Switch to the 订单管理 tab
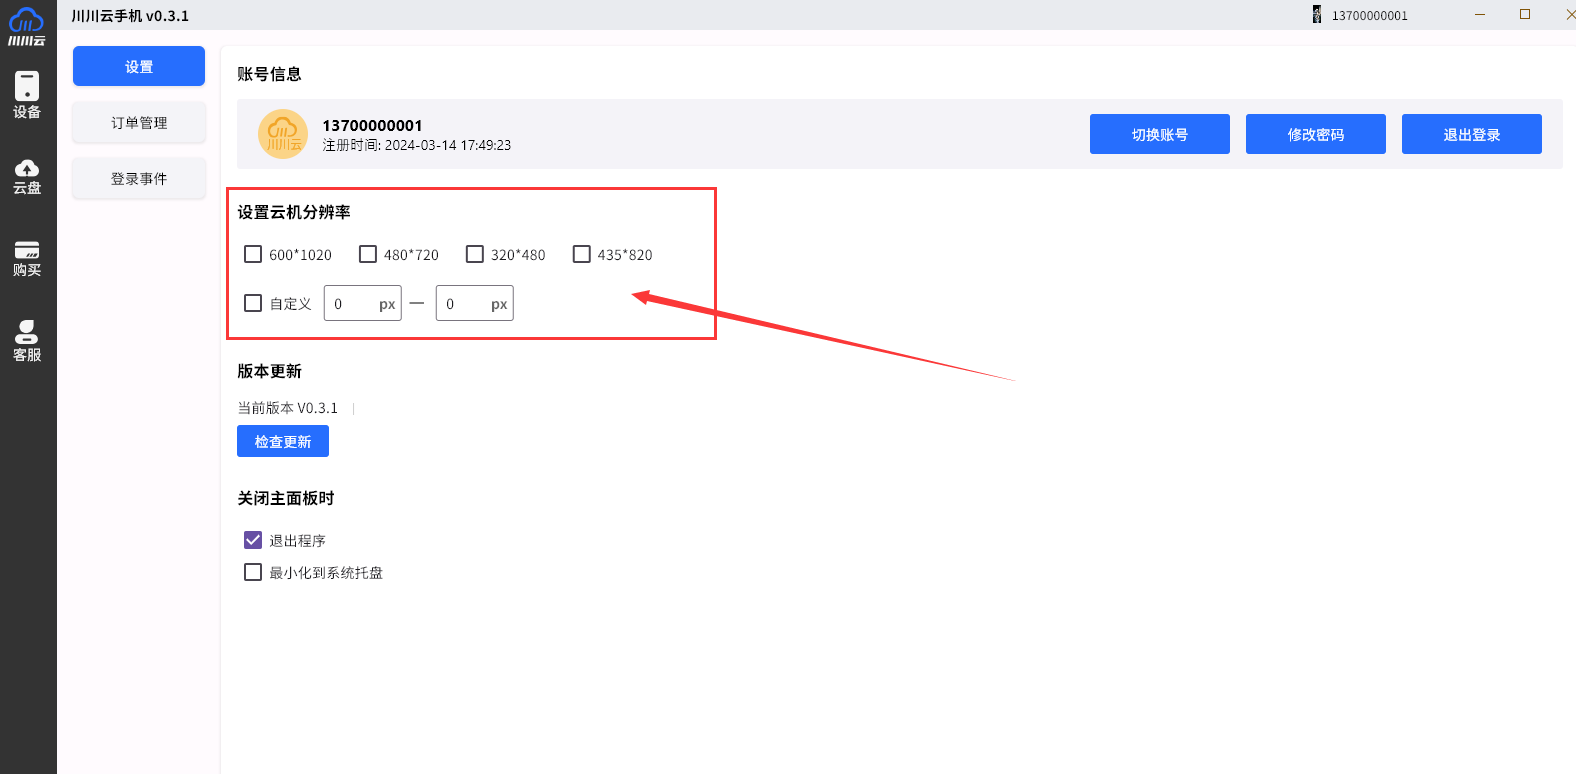1576x774 pixels. tap(139, 123)
